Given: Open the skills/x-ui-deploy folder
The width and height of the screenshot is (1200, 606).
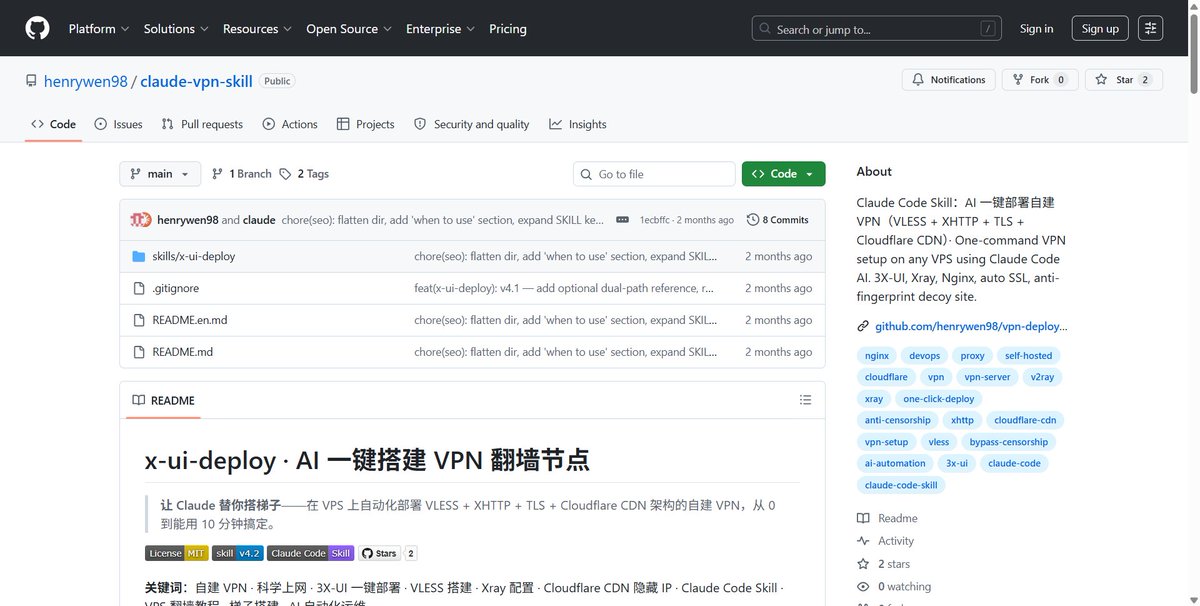Looking at the screenshot, I should click(x=194, y=256).
